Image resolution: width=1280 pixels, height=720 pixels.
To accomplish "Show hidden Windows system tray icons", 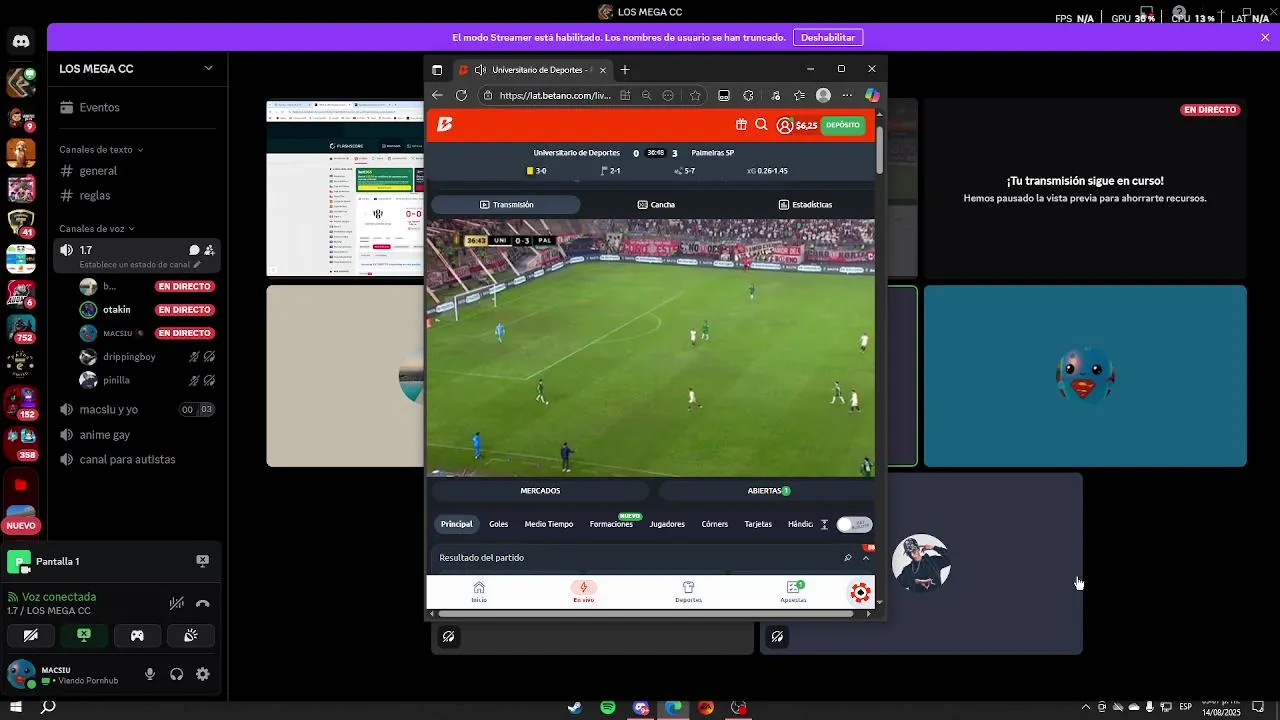I will [x=1086, y=708].
